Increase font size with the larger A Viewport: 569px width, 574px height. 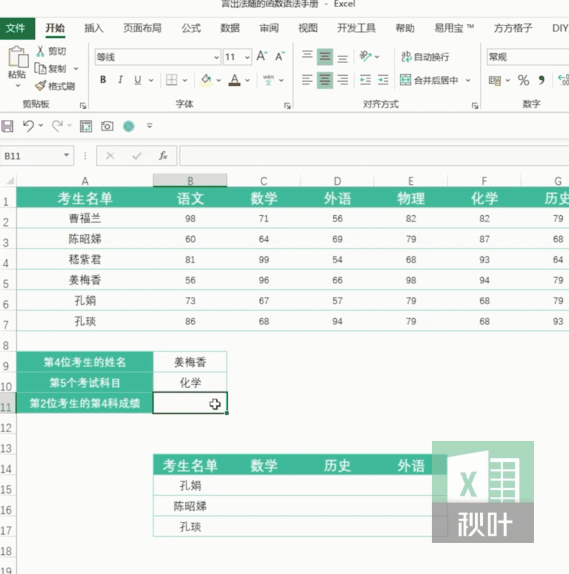[x=262, y=56]
